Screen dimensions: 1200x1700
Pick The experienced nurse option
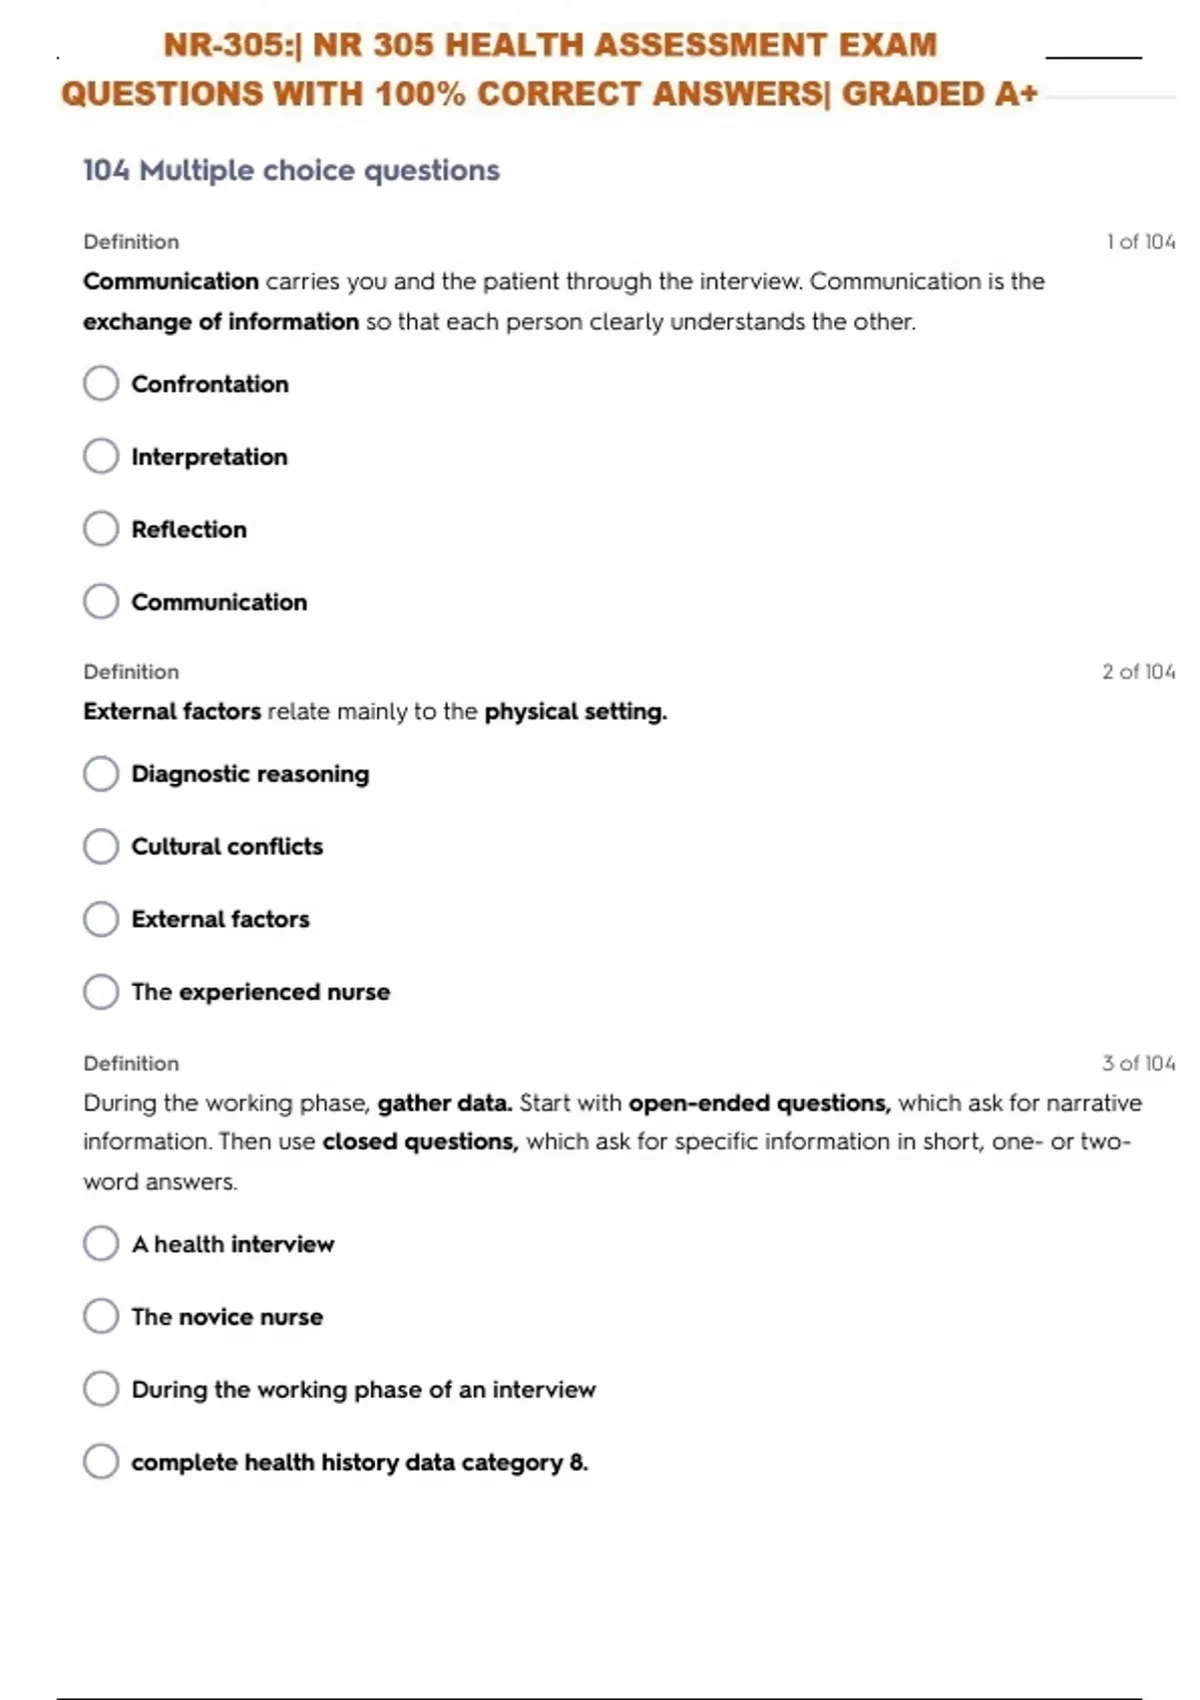pyautogui.click(x=101, y=992)
